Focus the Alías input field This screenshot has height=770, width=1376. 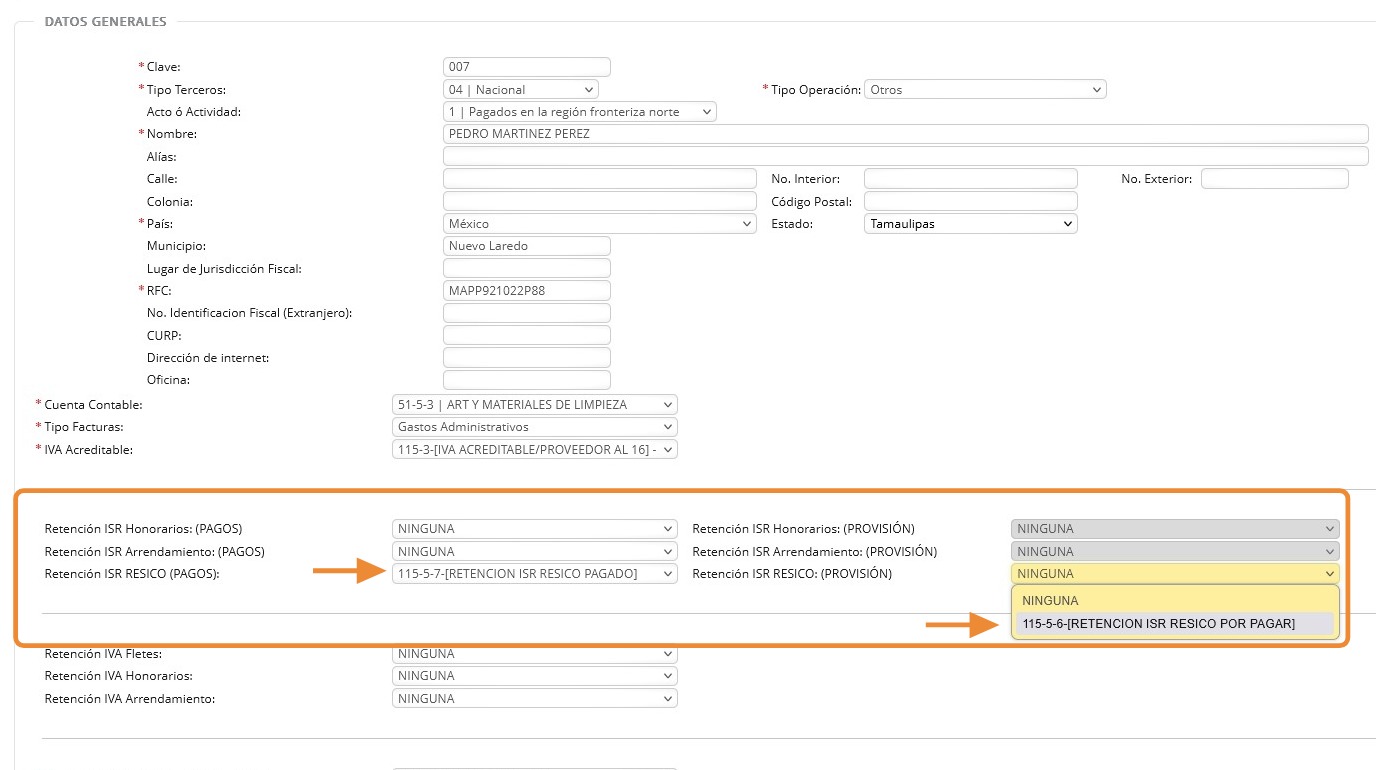tap(906, 156)
